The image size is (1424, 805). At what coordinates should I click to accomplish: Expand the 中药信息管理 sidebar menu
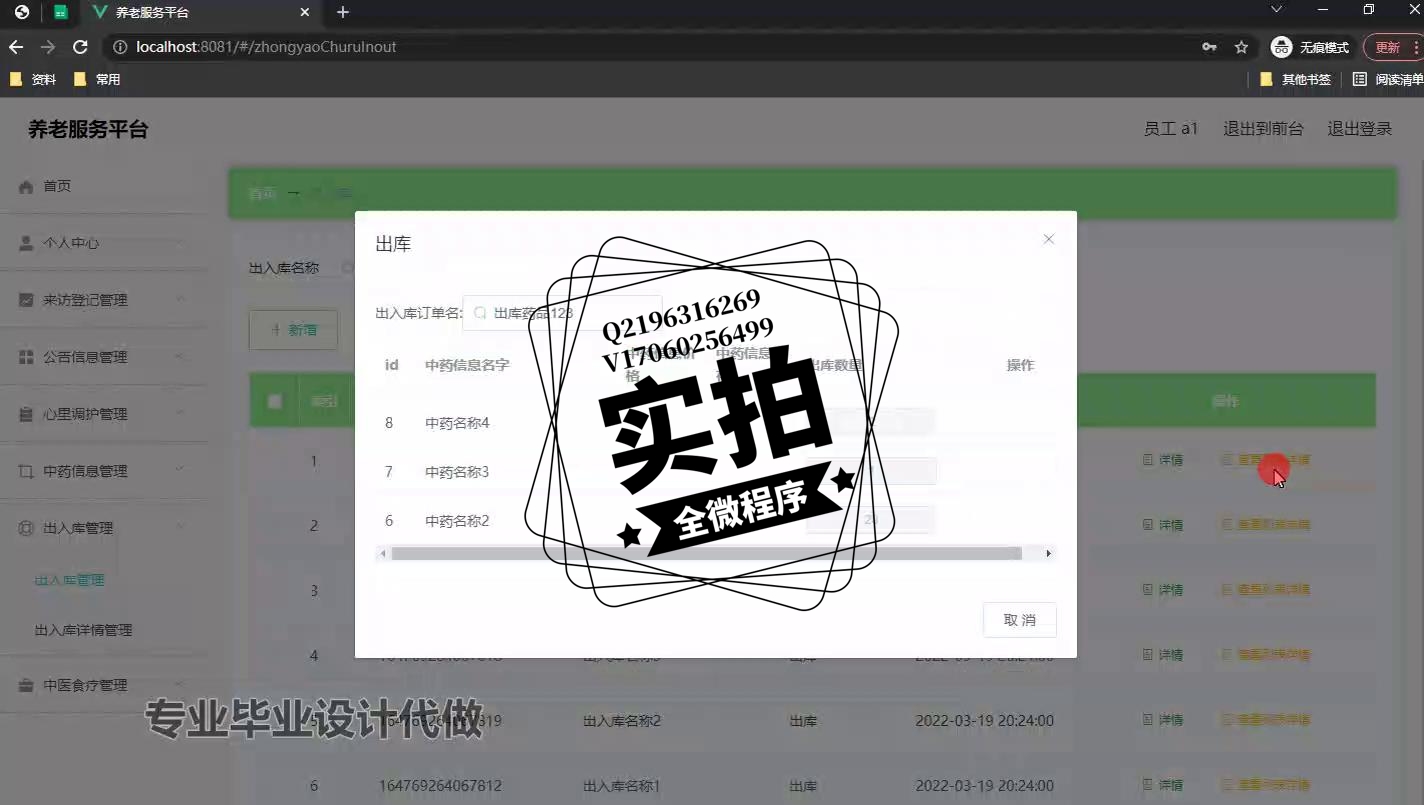point(105,471)
